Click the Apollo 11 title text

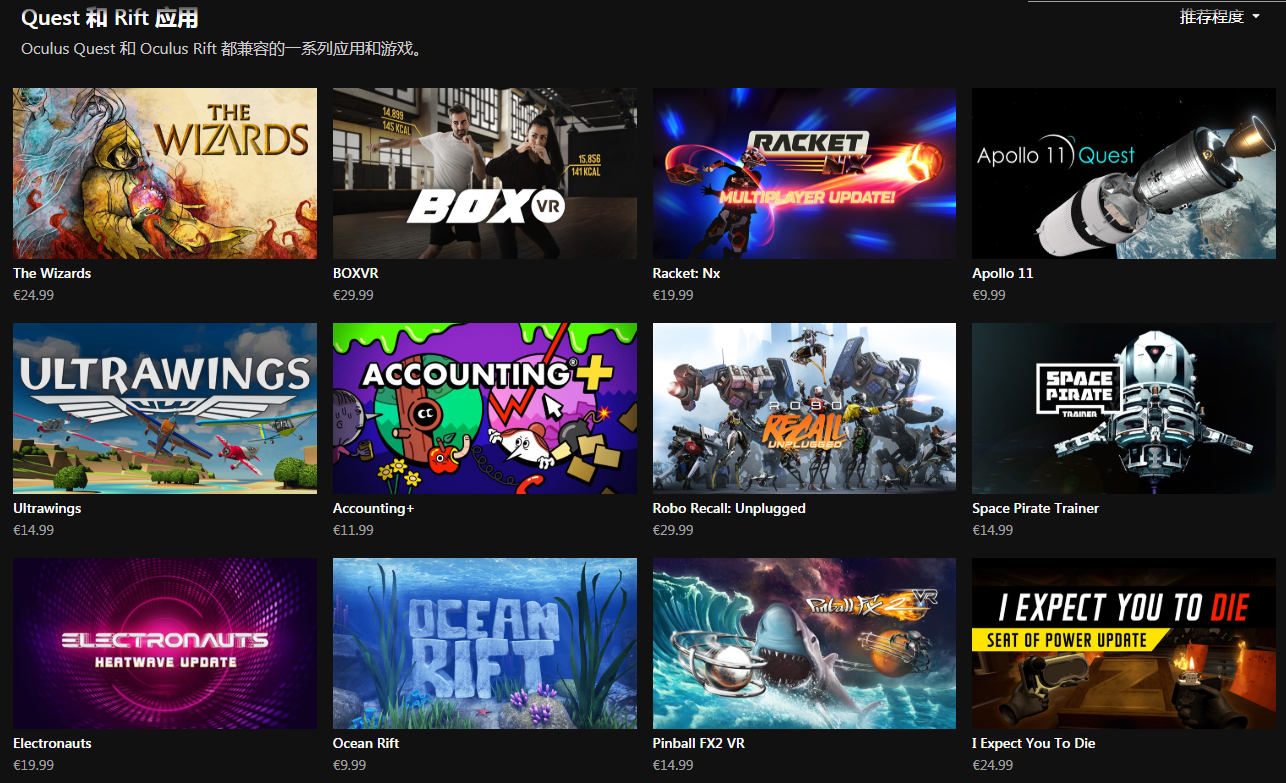1003,273
